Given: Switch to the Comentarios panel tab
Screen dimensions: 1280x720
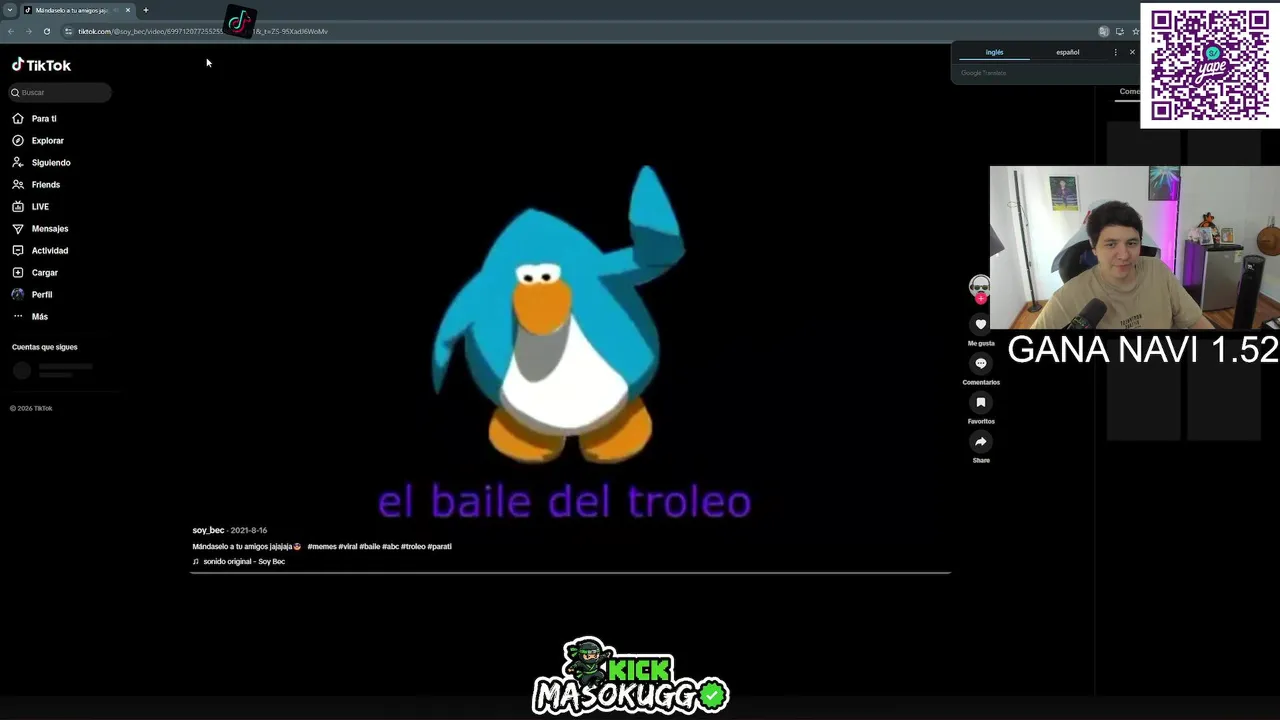Looking at the screenshot, I should (1129, 91).
